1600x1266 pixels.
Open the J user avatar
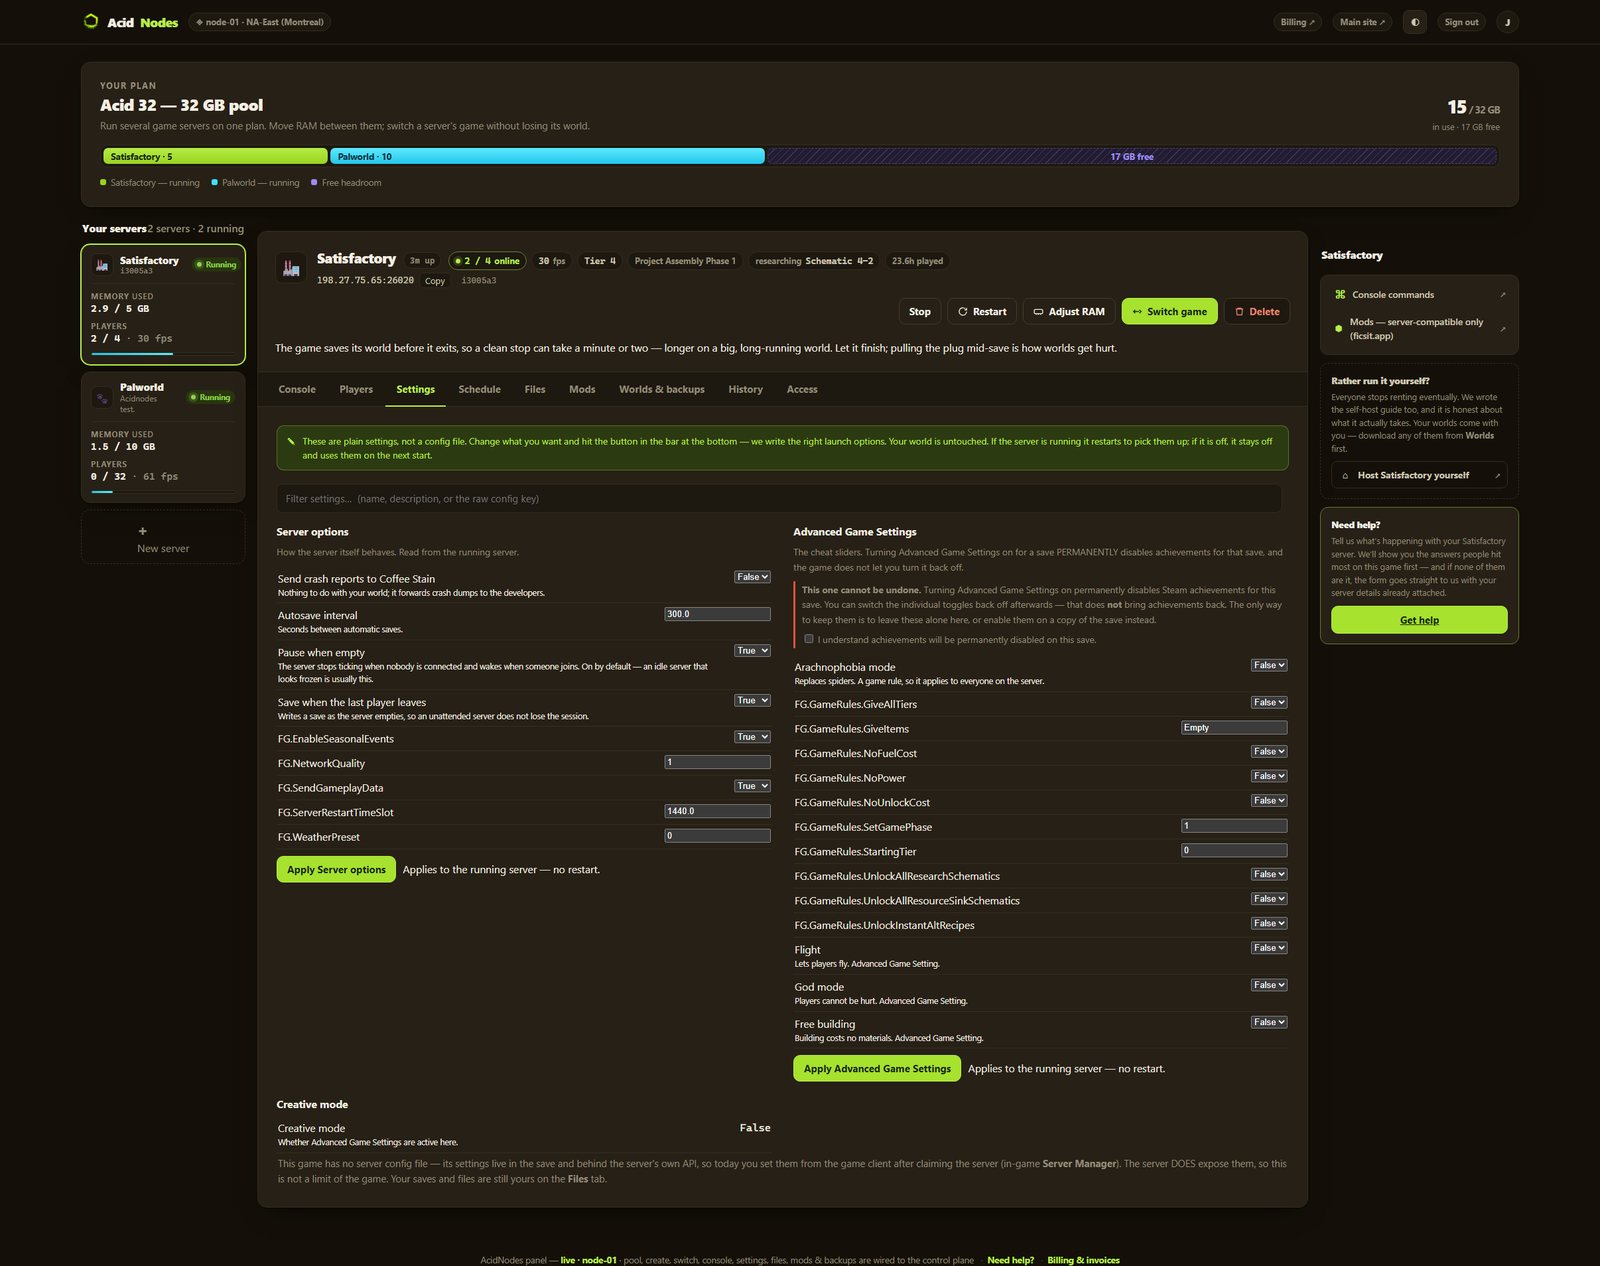1507,22
